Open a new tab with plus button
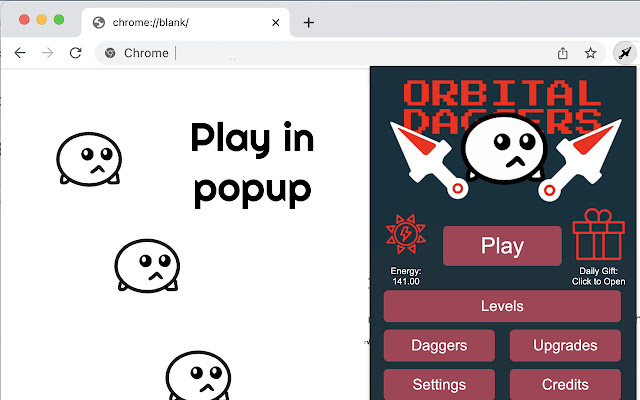 coord(309,22)
